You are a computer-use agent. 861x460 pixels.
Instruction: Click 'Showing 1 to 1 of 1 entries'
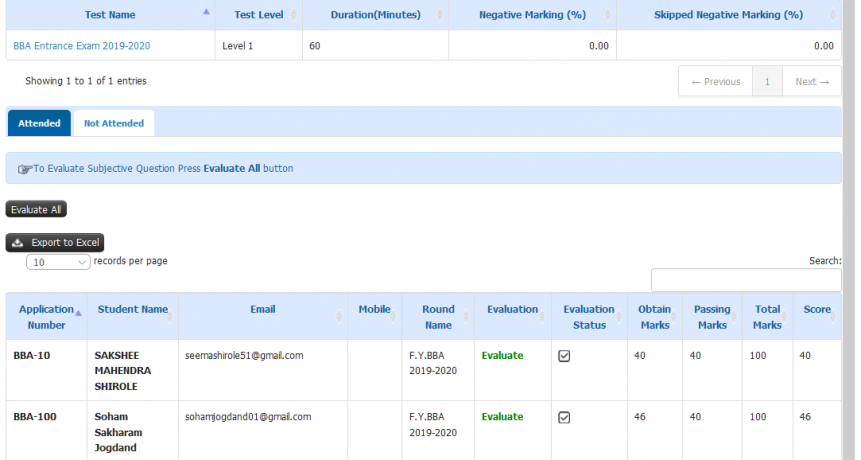[x=86, y=81]
